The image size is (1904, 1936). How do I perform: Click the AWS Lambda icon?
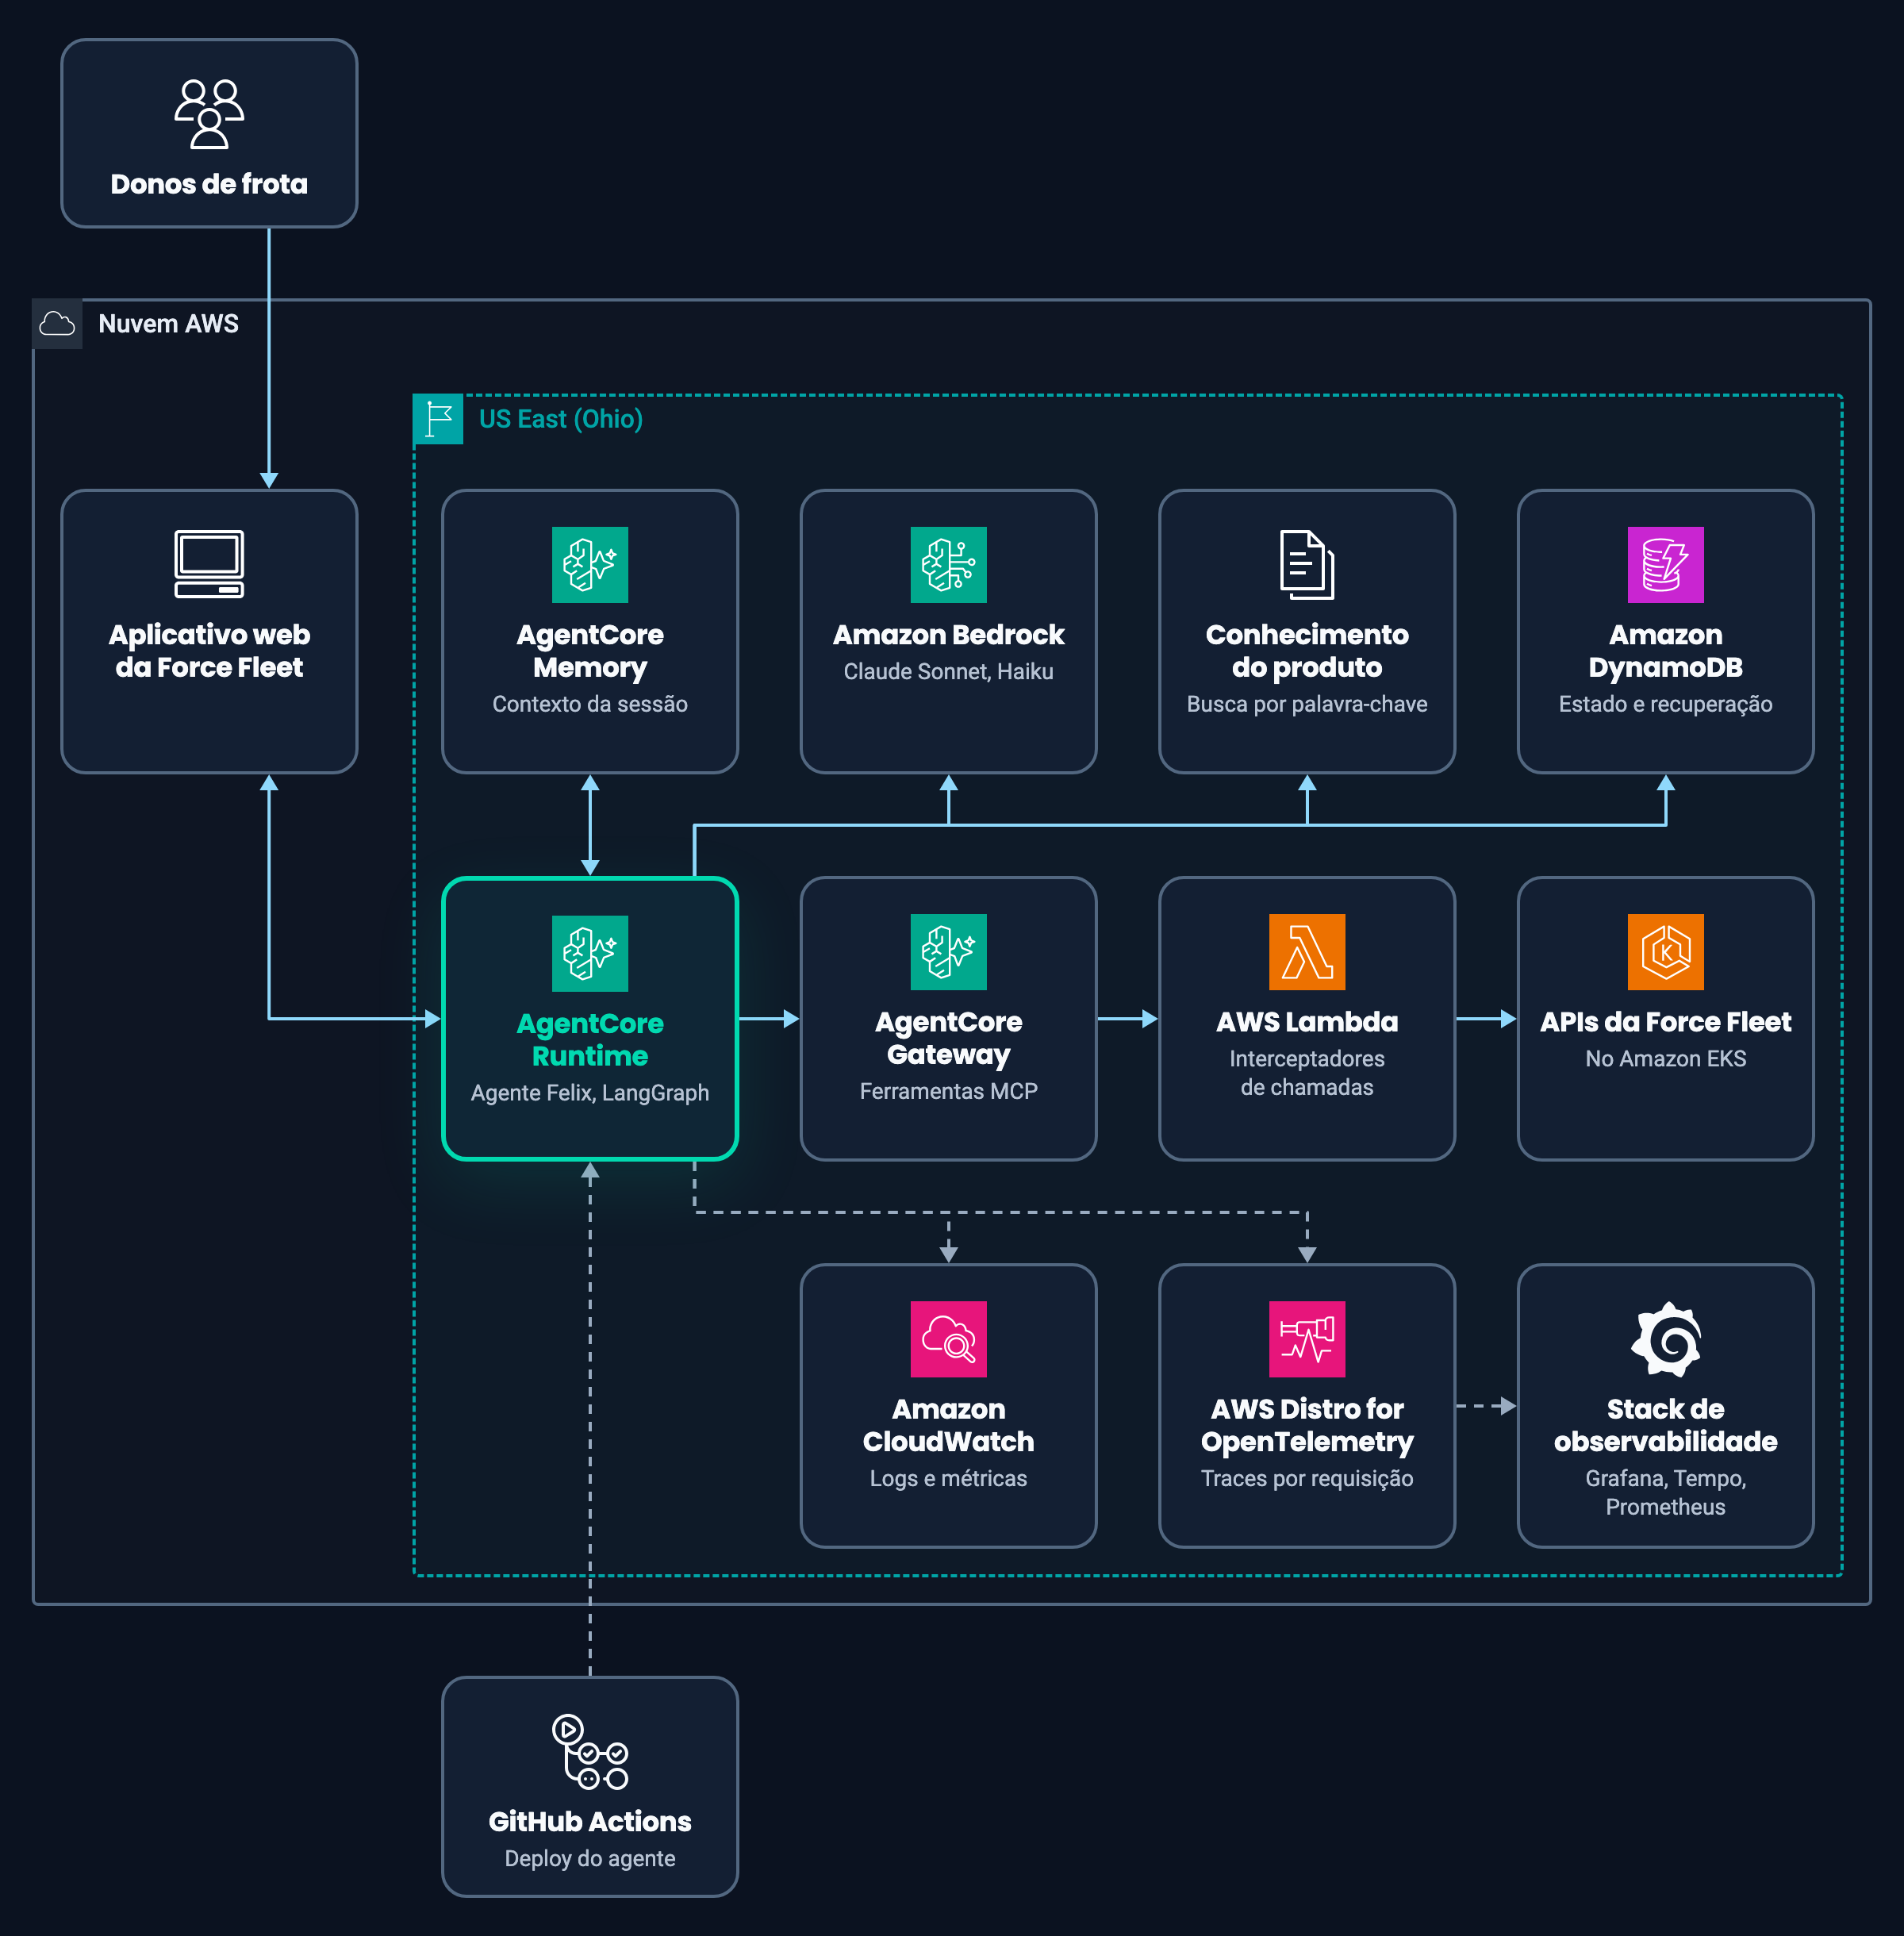click(1307, 951)
